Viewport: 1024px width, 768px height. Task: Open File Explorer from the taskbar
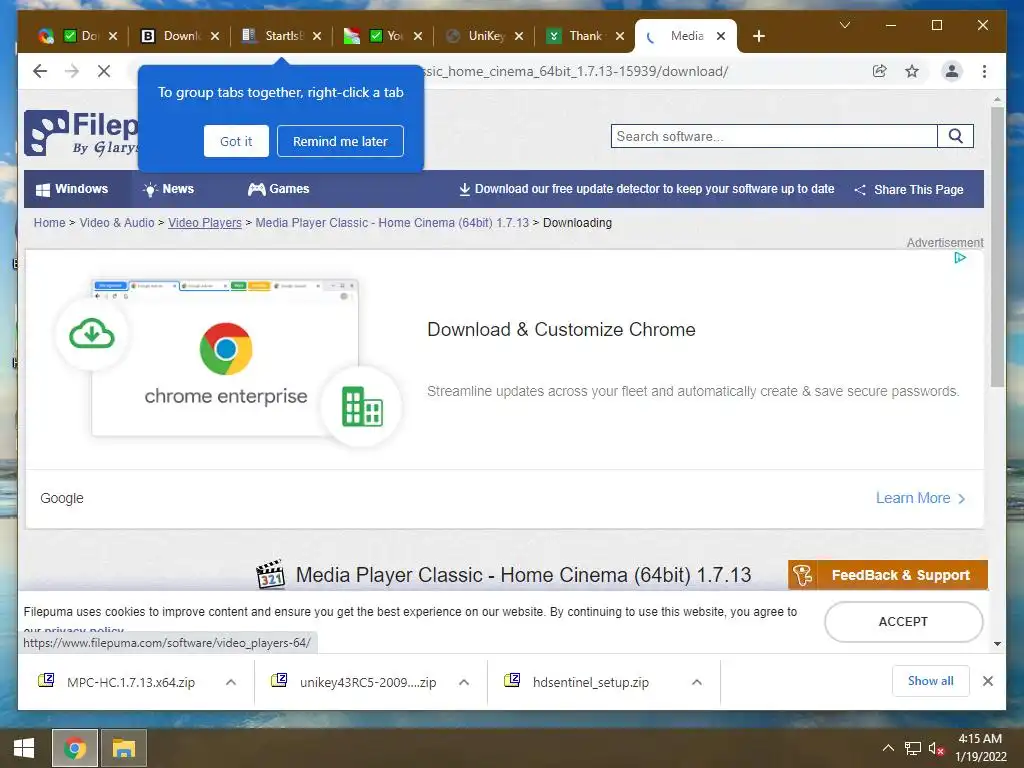(x=123, y=748)
